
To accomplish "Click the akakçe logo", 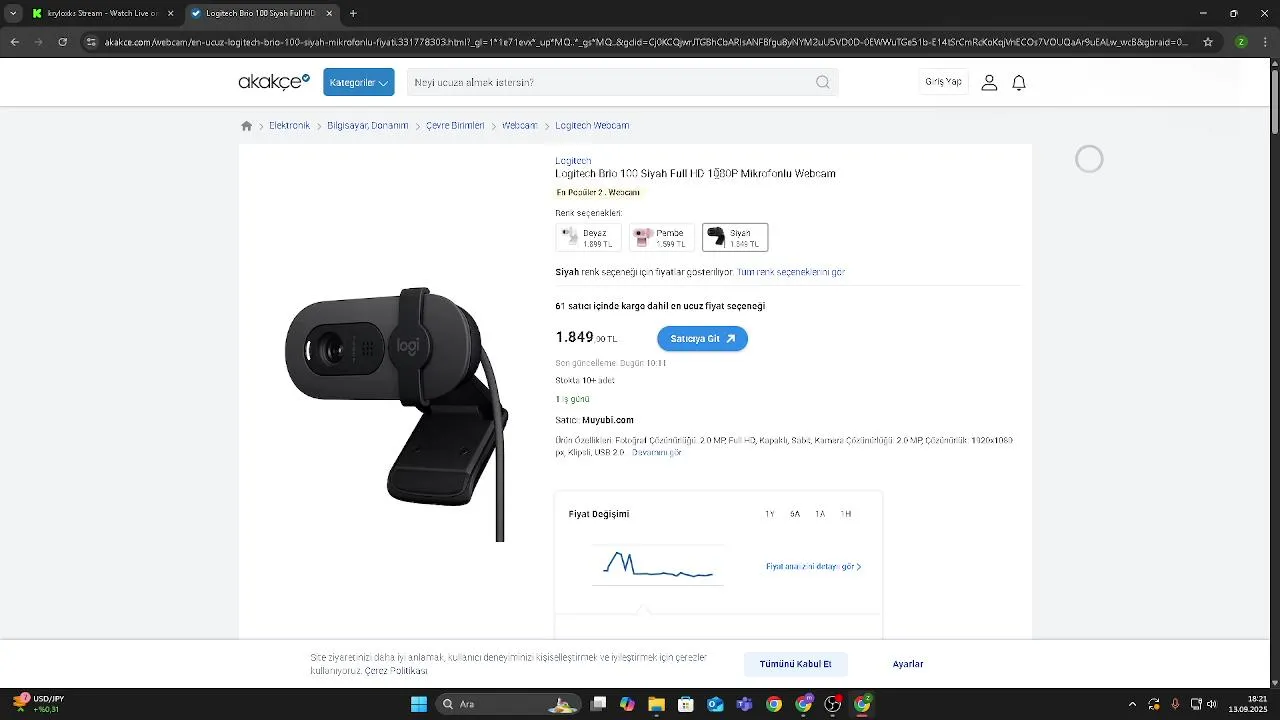I will pos(274,82).
